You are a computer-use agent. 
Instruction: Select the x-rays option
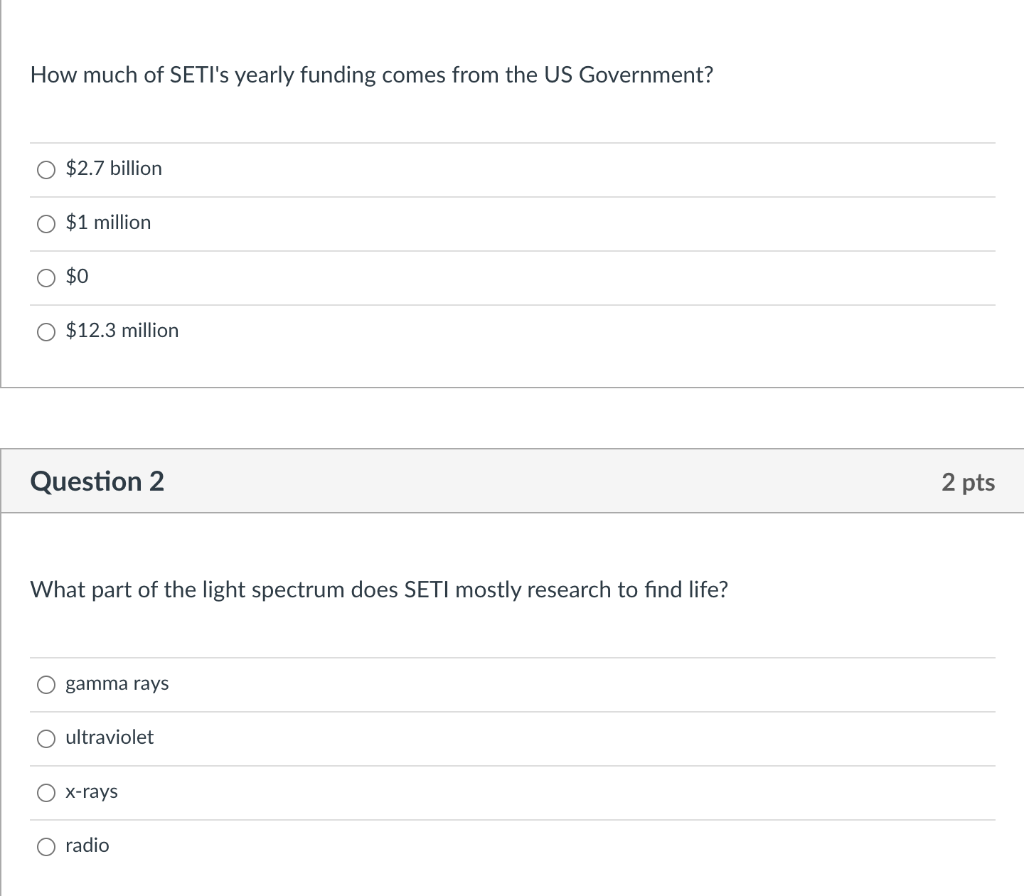pos(46,792)
